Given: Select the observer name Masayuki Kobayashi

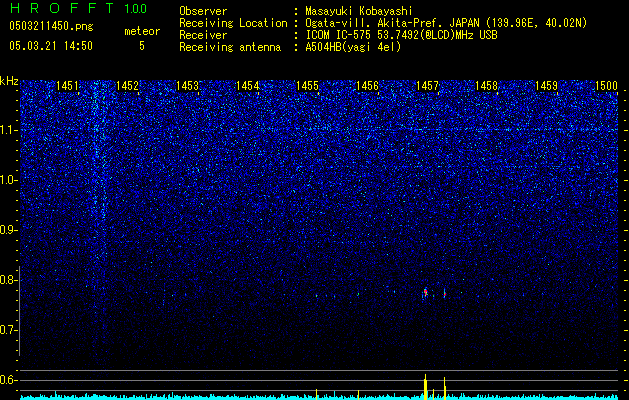Looking at the screenshot, I should (359, 11).
